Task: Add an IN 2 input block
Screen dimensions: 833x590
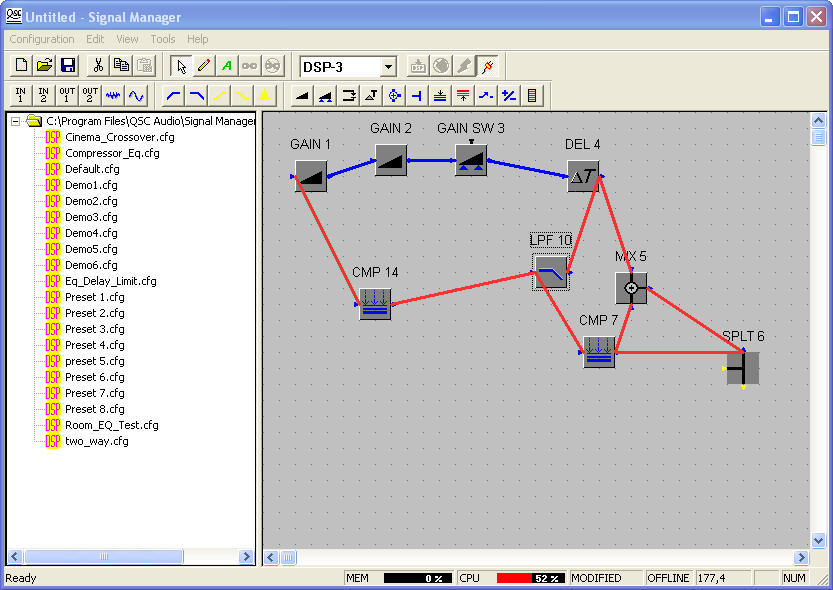Action: point(44,96)
